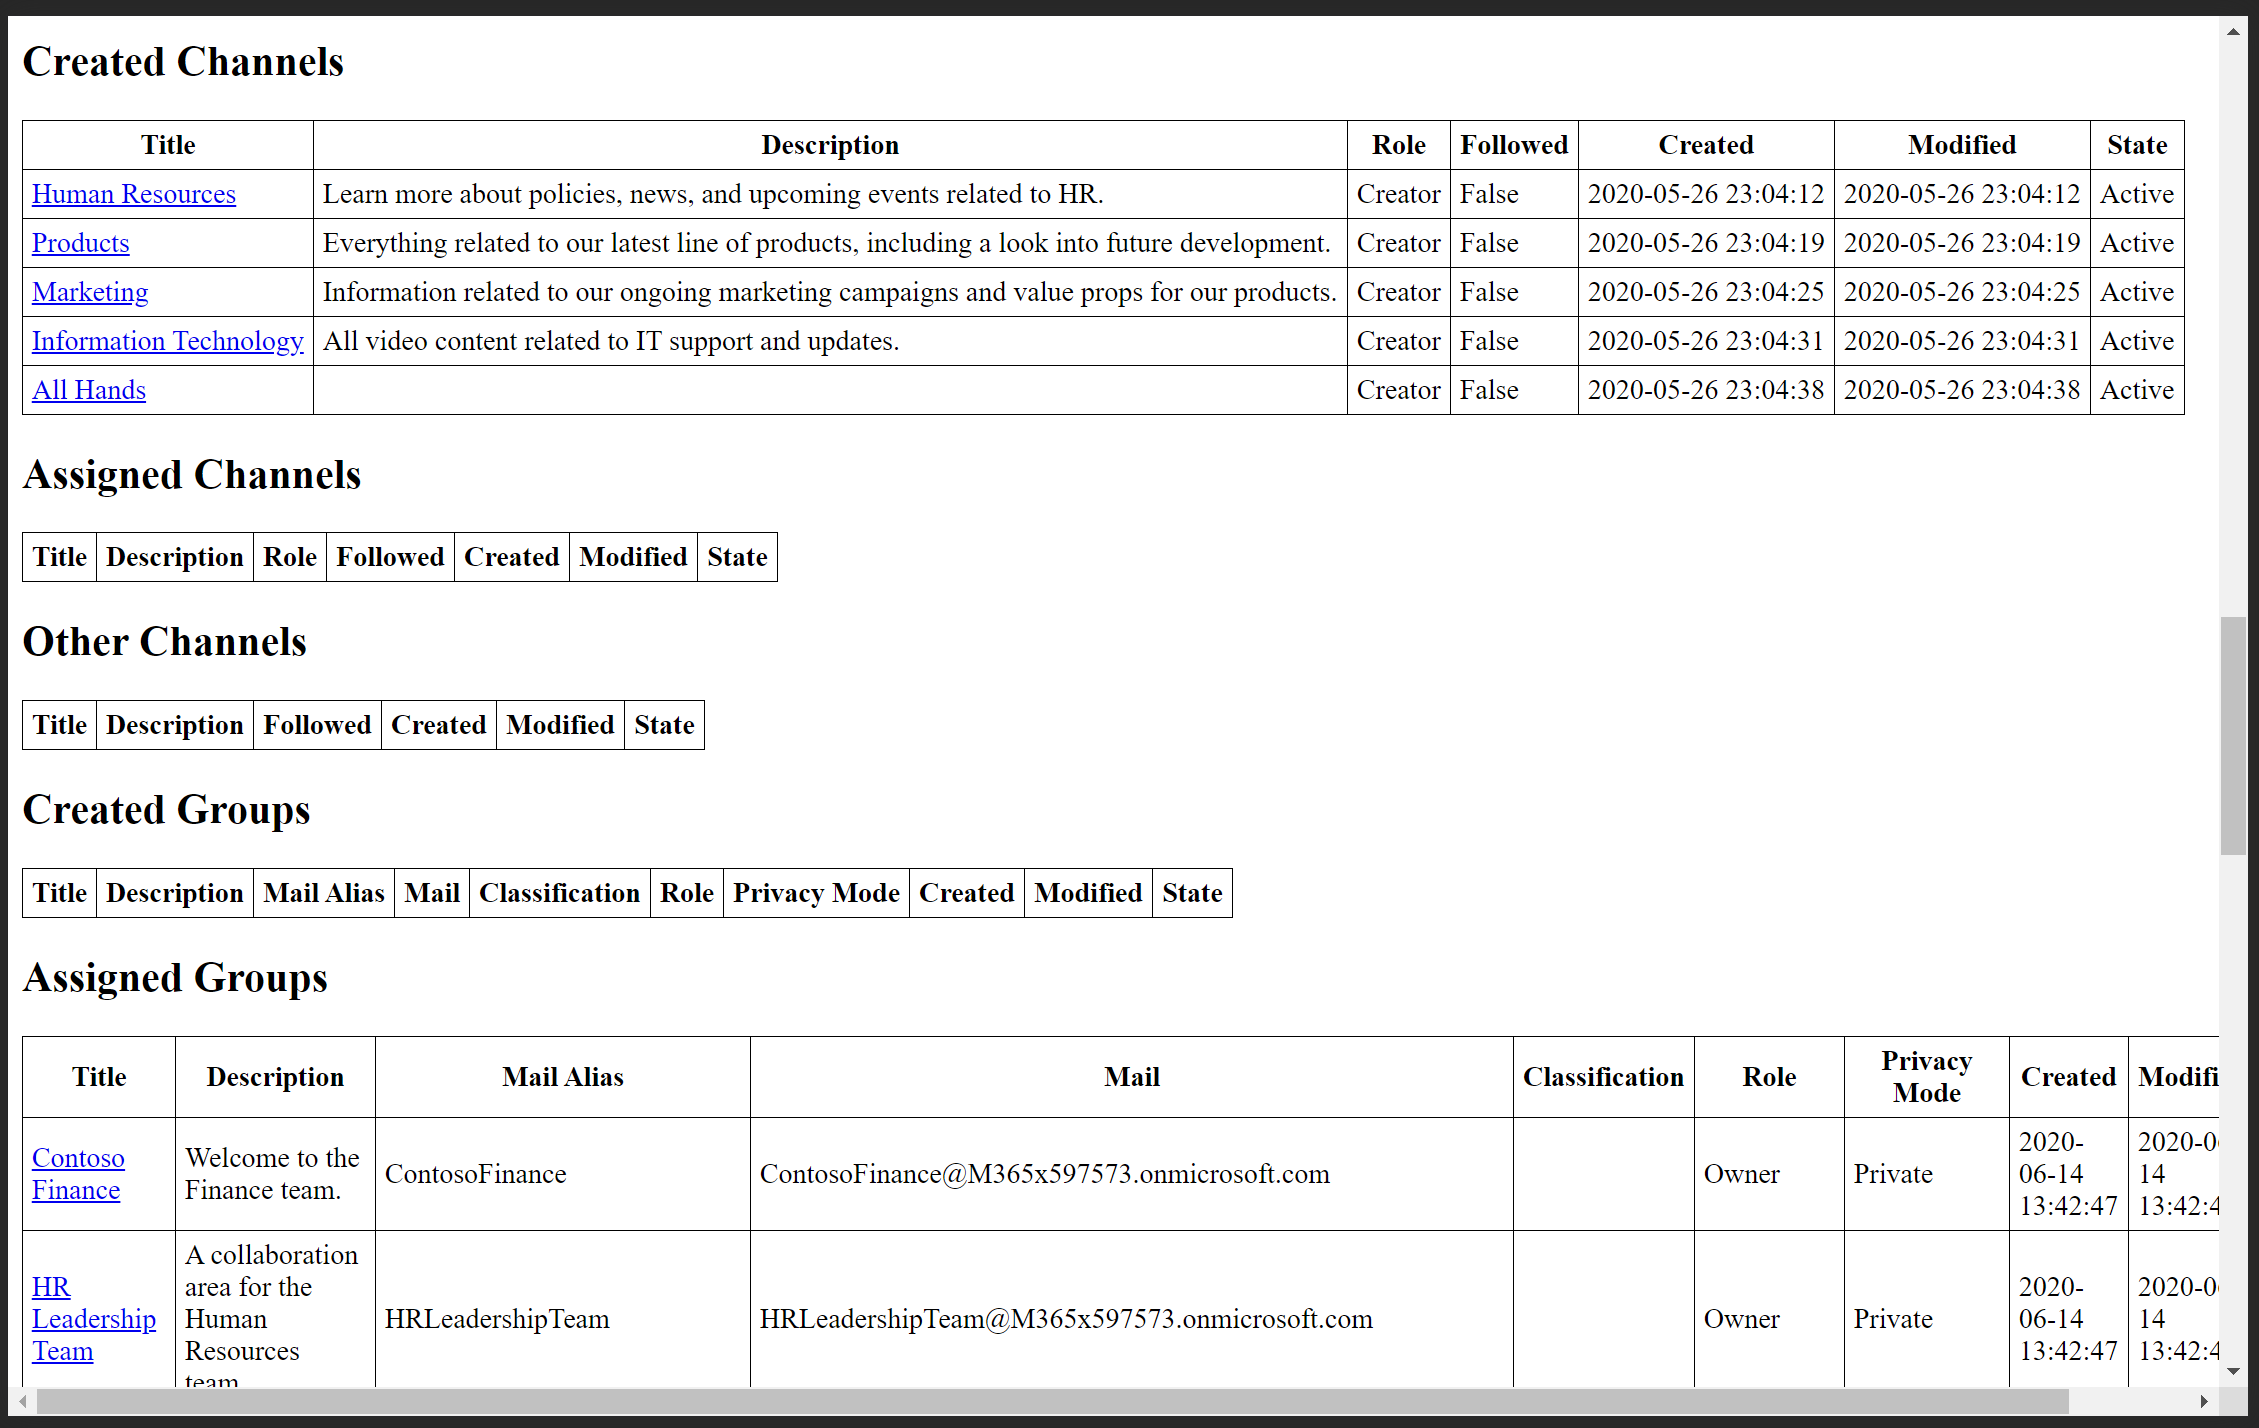Click the vertical scrollbar up arrow
The image size is (2259, 1428).
tap(2233, 31)
